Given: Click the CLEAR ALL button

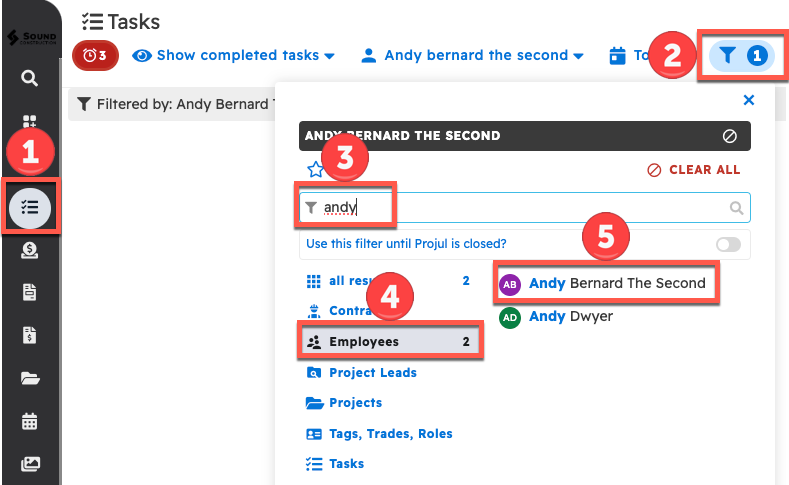Looking at the screenshot, I should point(694,170).
